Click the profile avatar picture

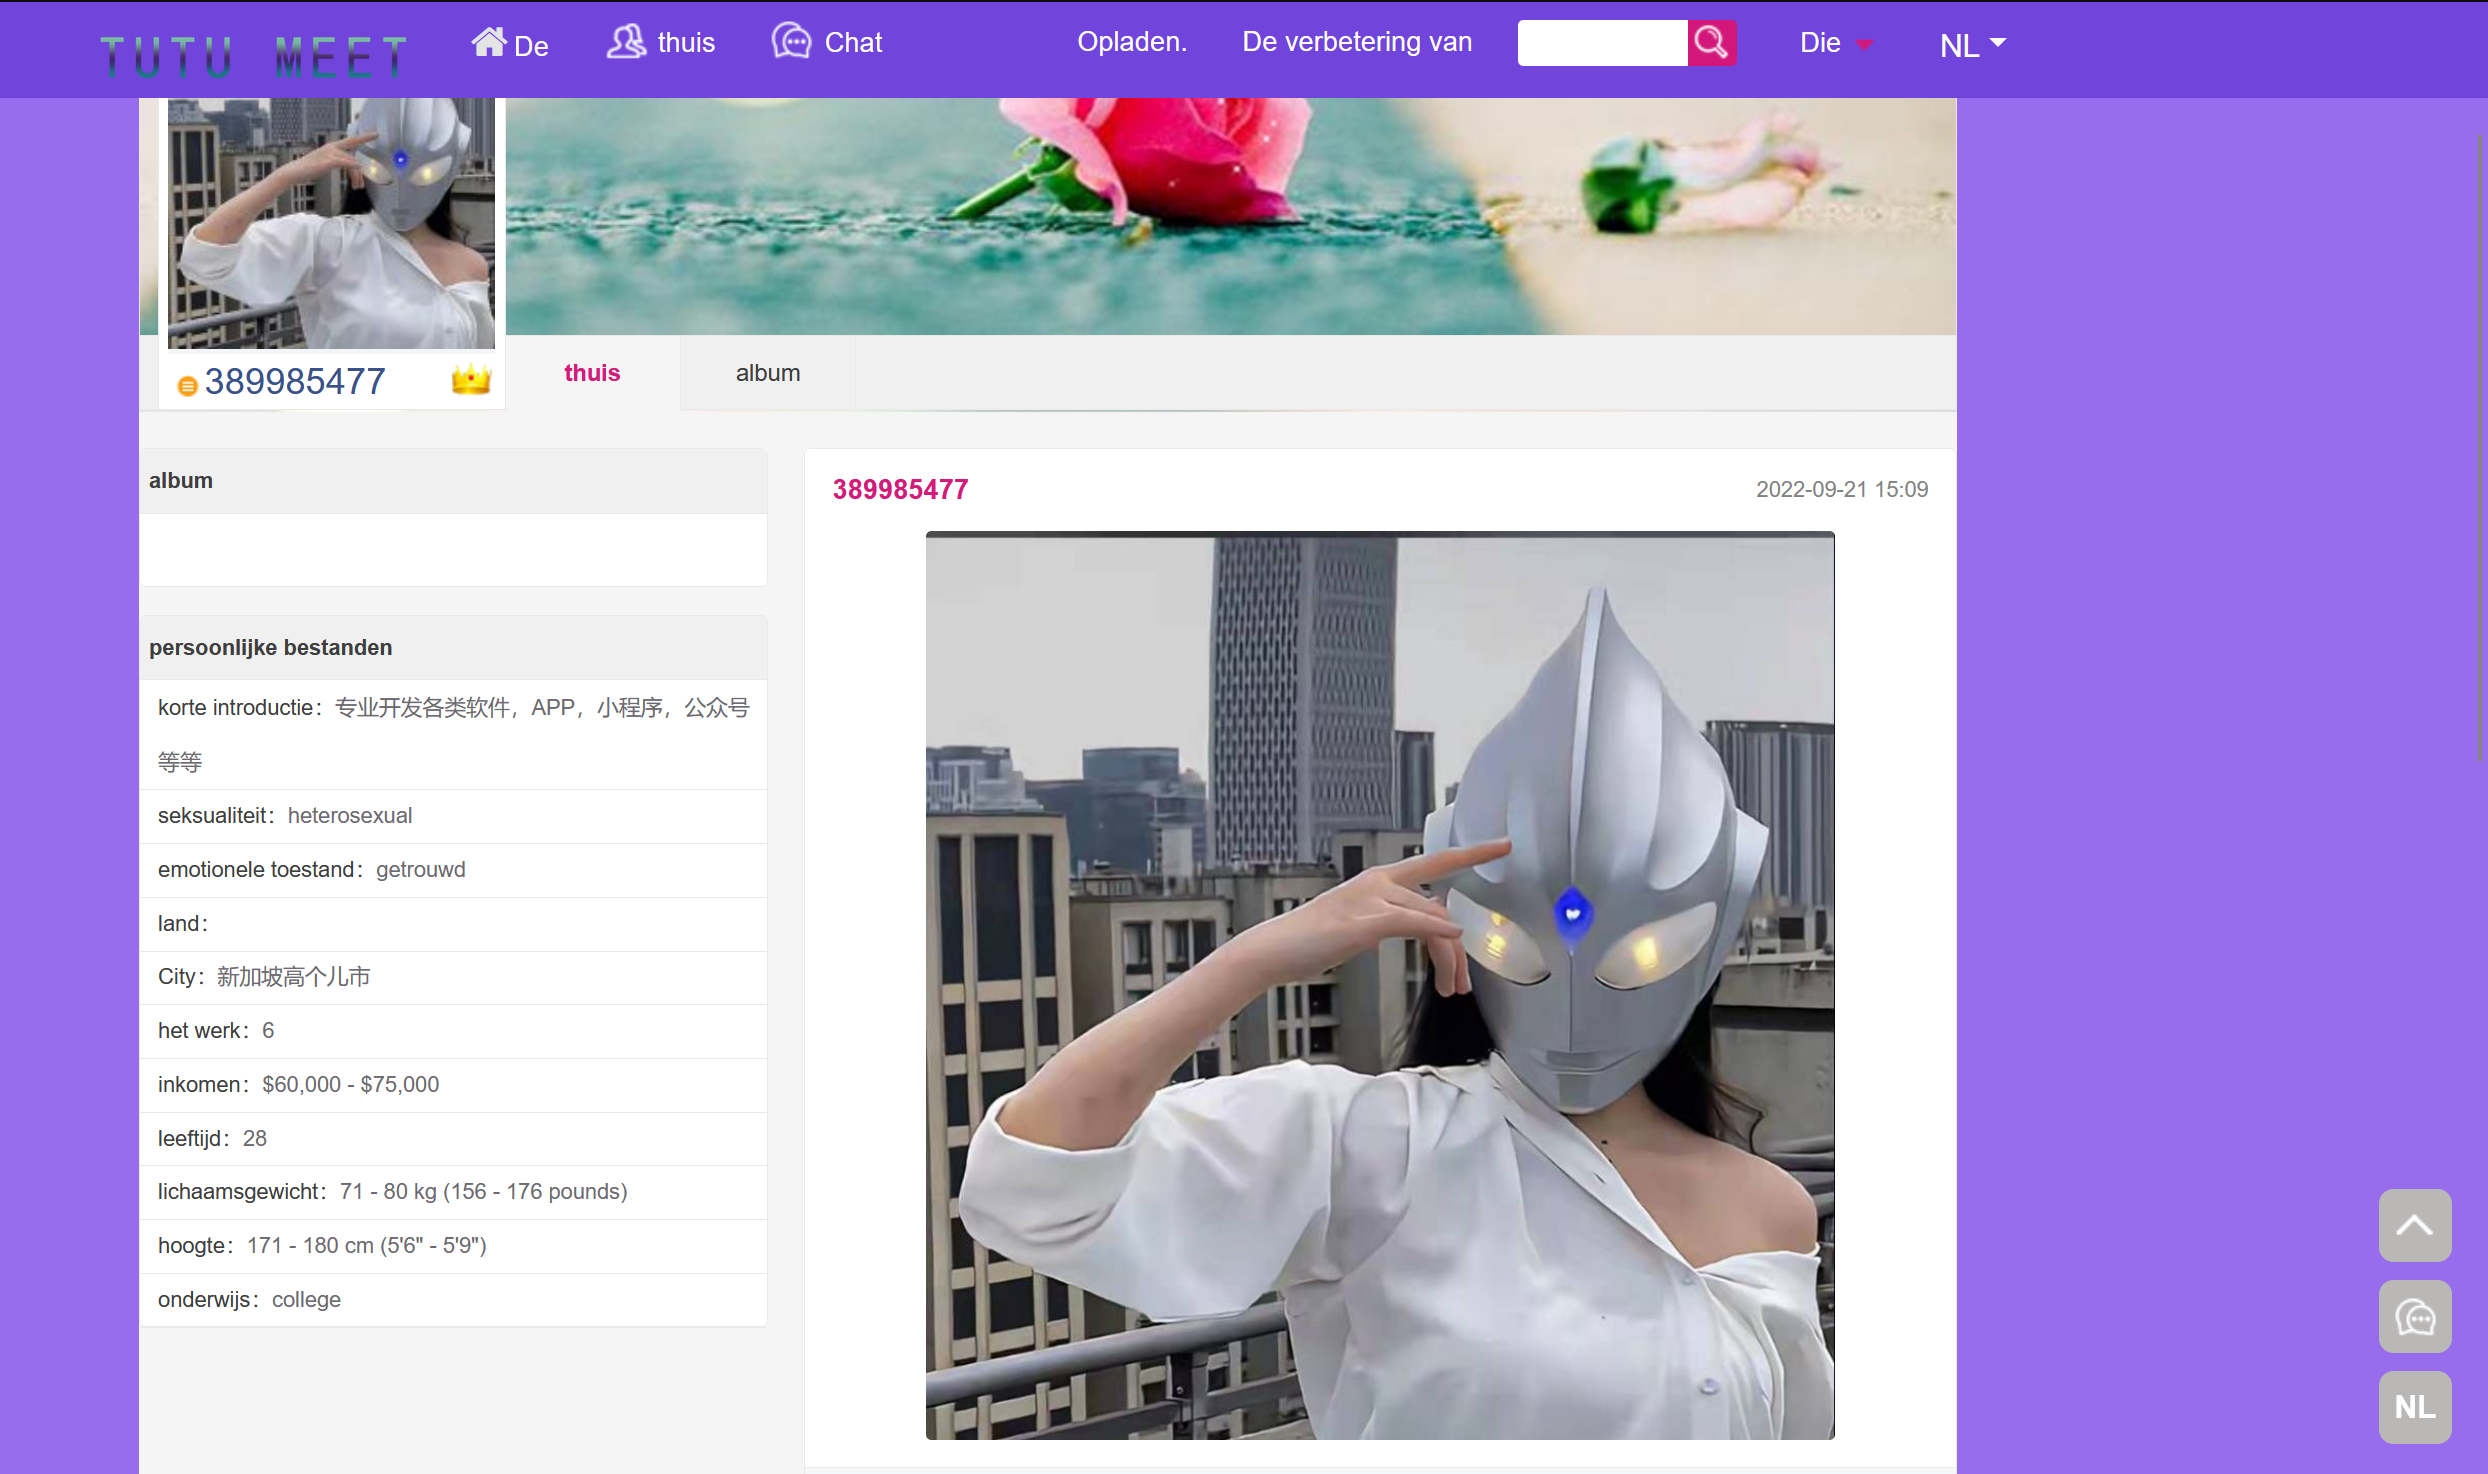click(331, 223)
